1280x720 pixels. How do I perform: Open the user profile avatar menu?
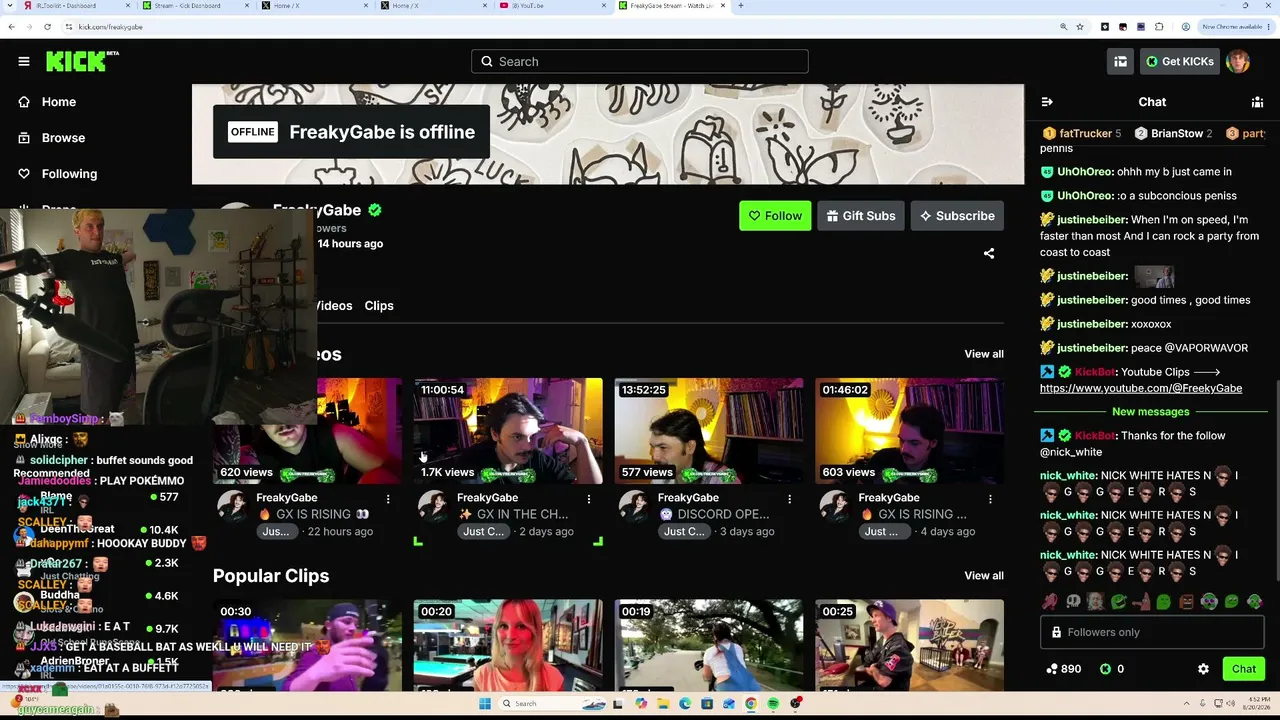1238,61
